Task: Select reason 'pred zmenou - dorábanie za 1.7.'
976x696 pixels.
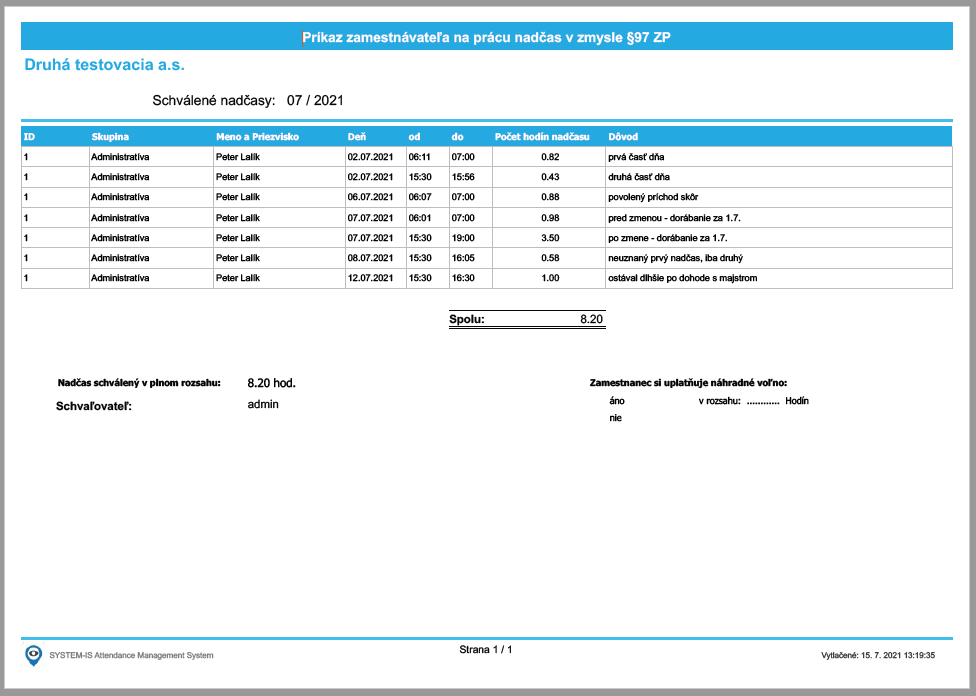Action: 674,218
